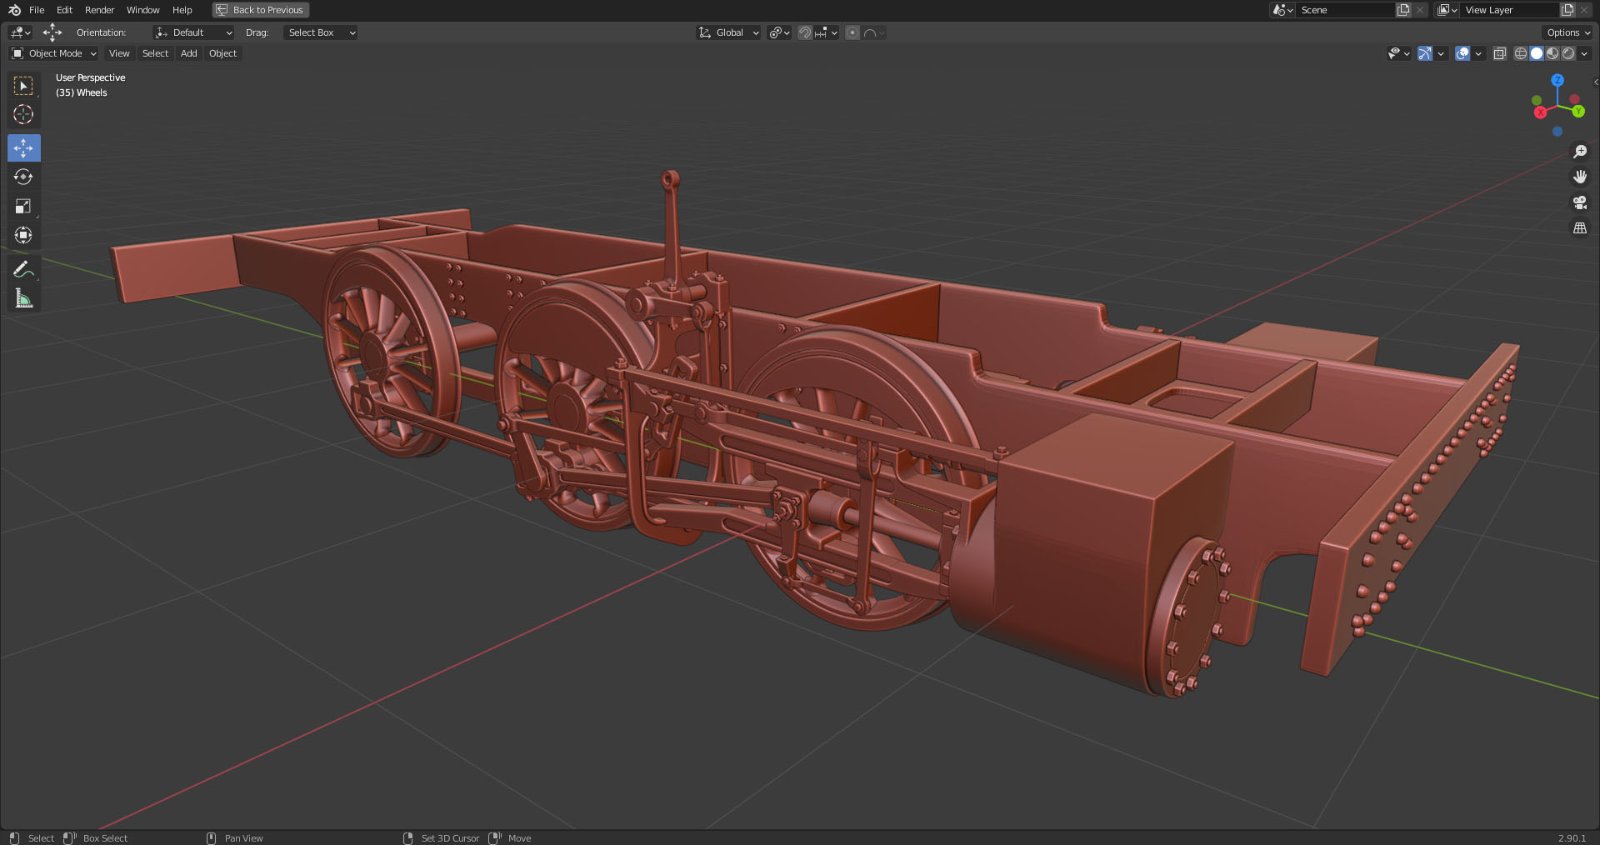Select the Cursor tool in the toolbar
Image resolution: width=1600 pixels, height=845 pixels.
coord(23,115)
